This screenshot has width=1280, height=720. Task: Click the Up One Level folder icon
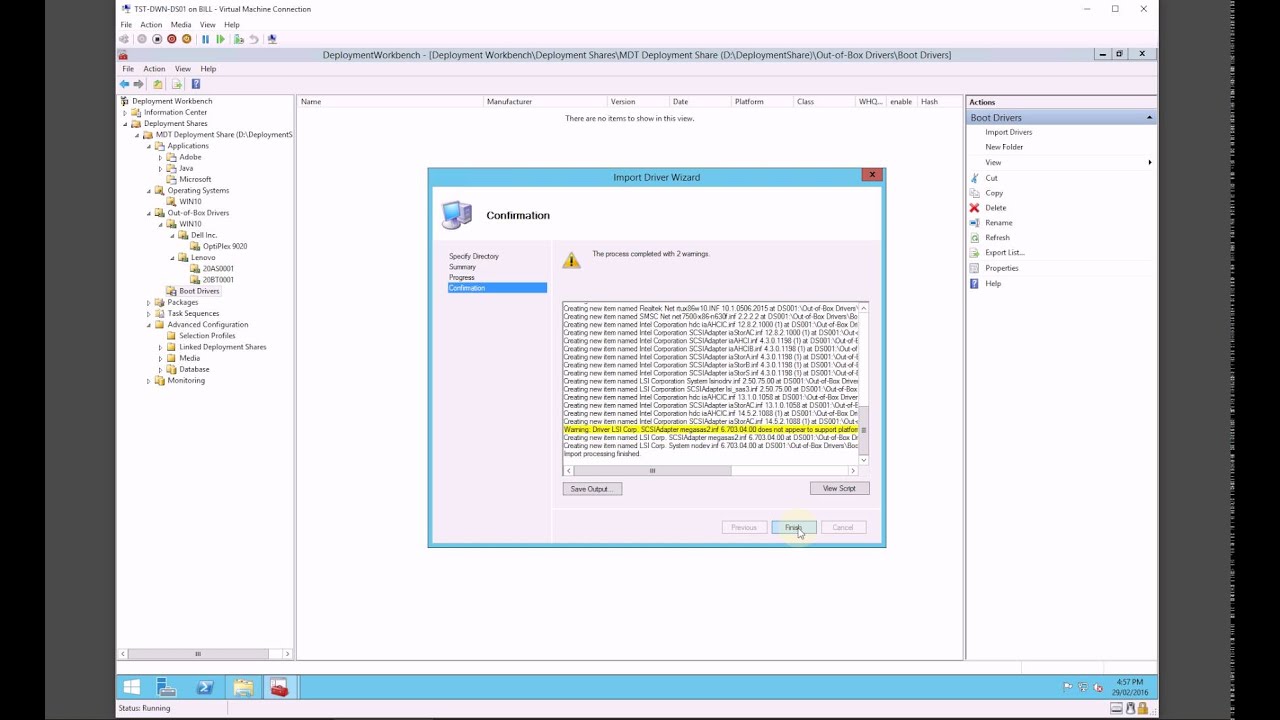tap(158, 84)
